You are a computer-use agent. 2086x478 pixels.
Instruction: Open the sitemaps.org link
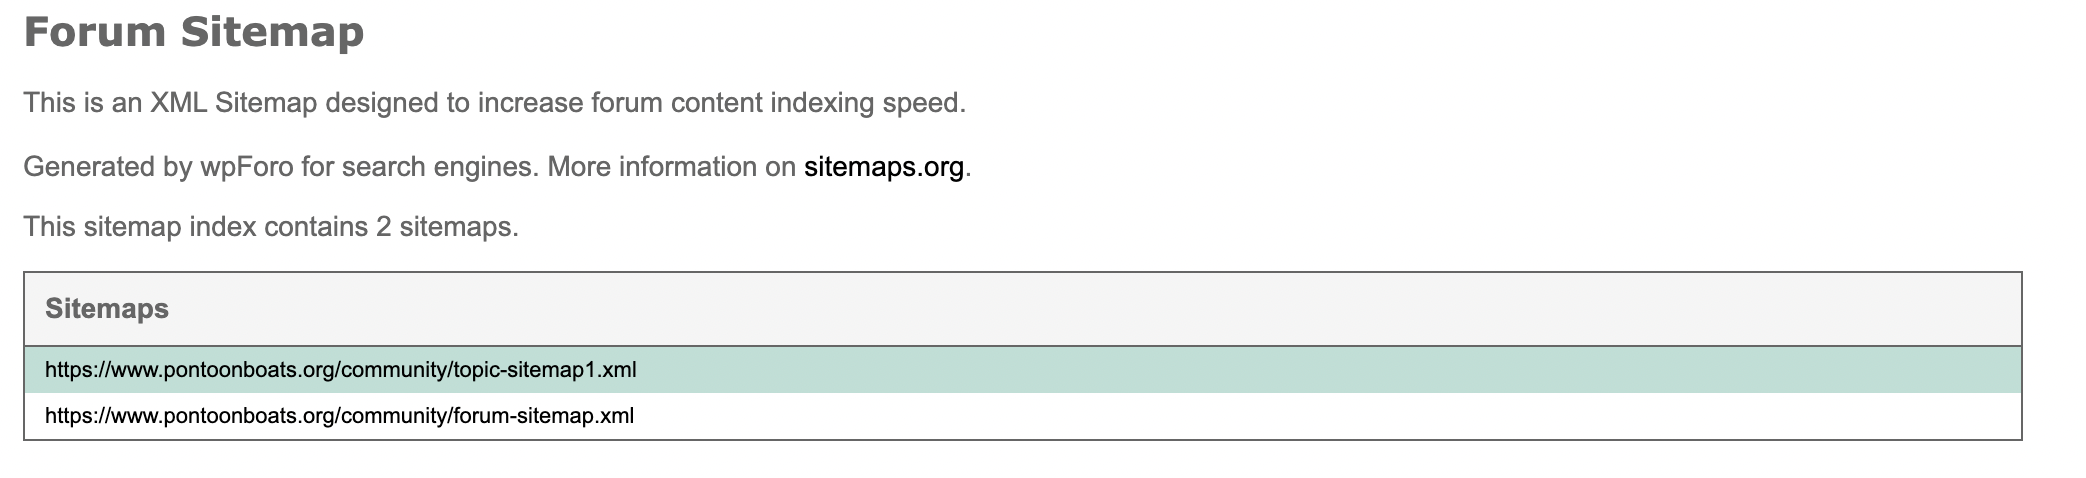pos(884,166)
